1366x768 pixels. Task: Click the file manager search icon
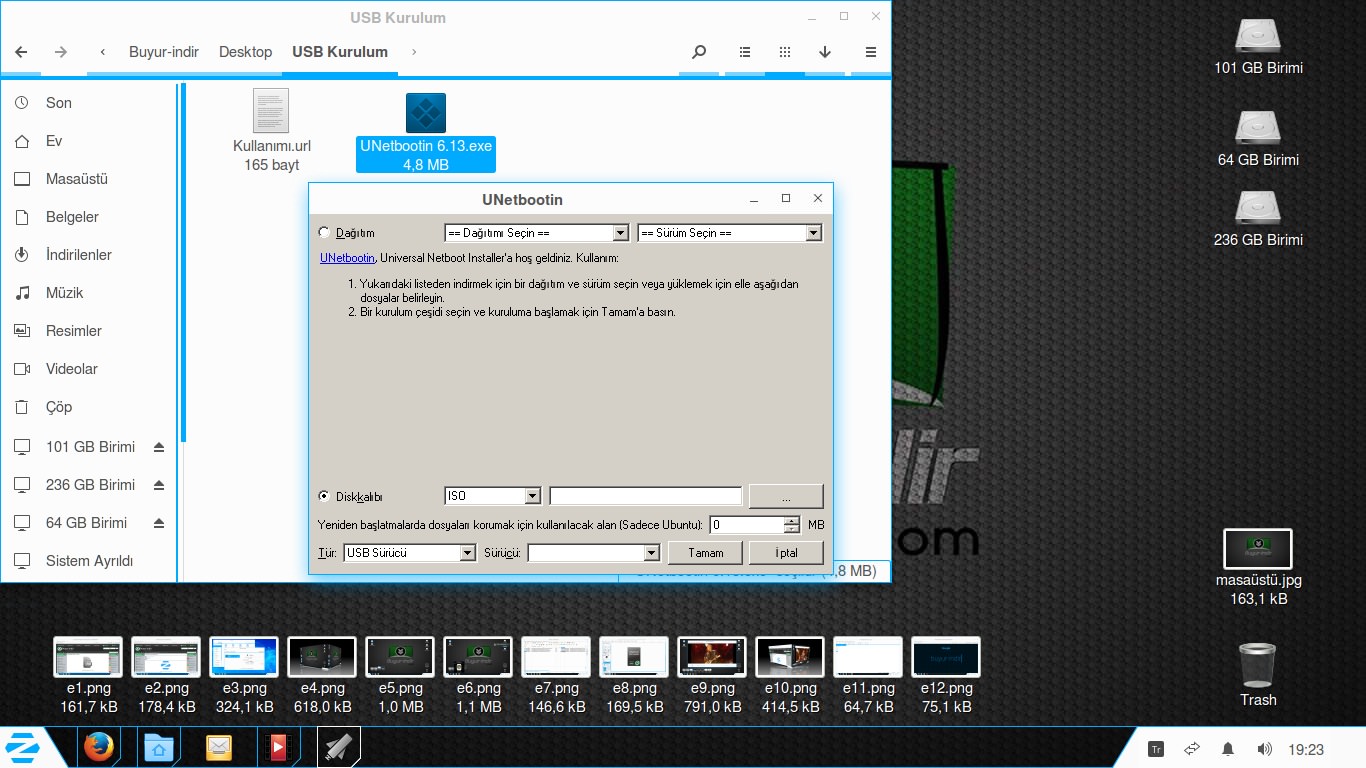click(699, 52)
